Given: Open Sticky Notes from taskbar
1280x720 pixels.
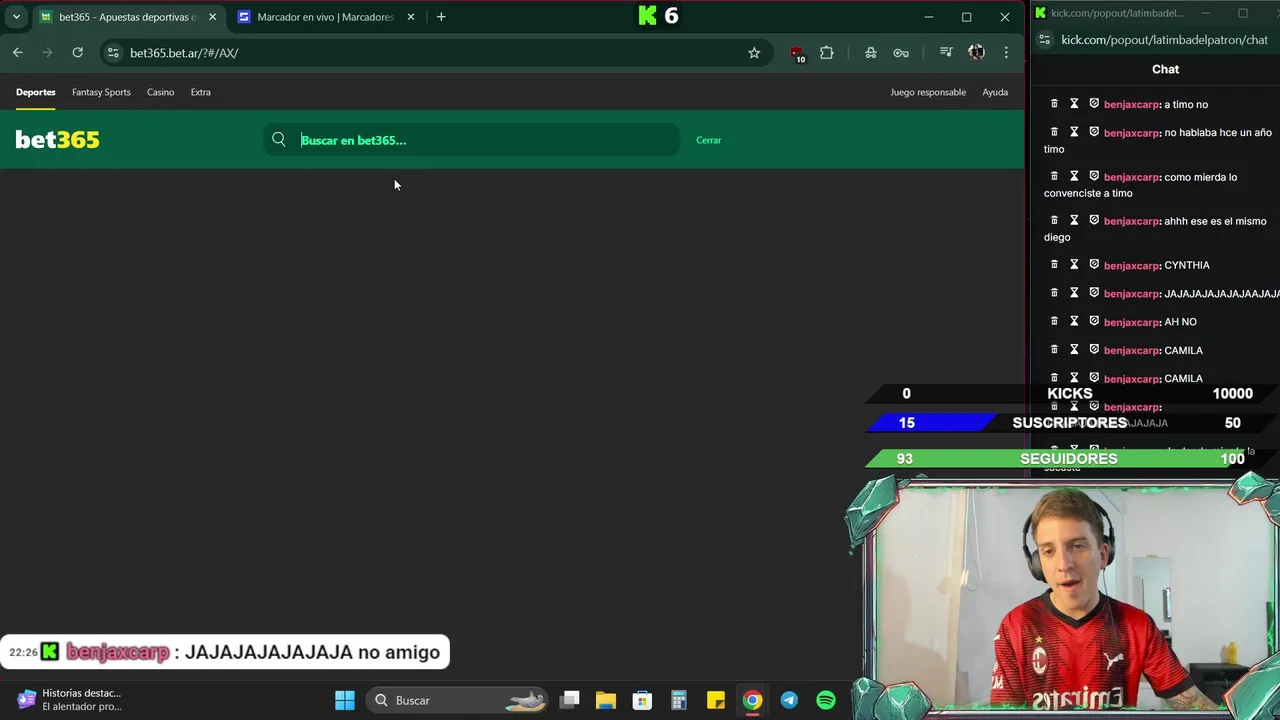Looking at the screenshot, I should point(716,700).
